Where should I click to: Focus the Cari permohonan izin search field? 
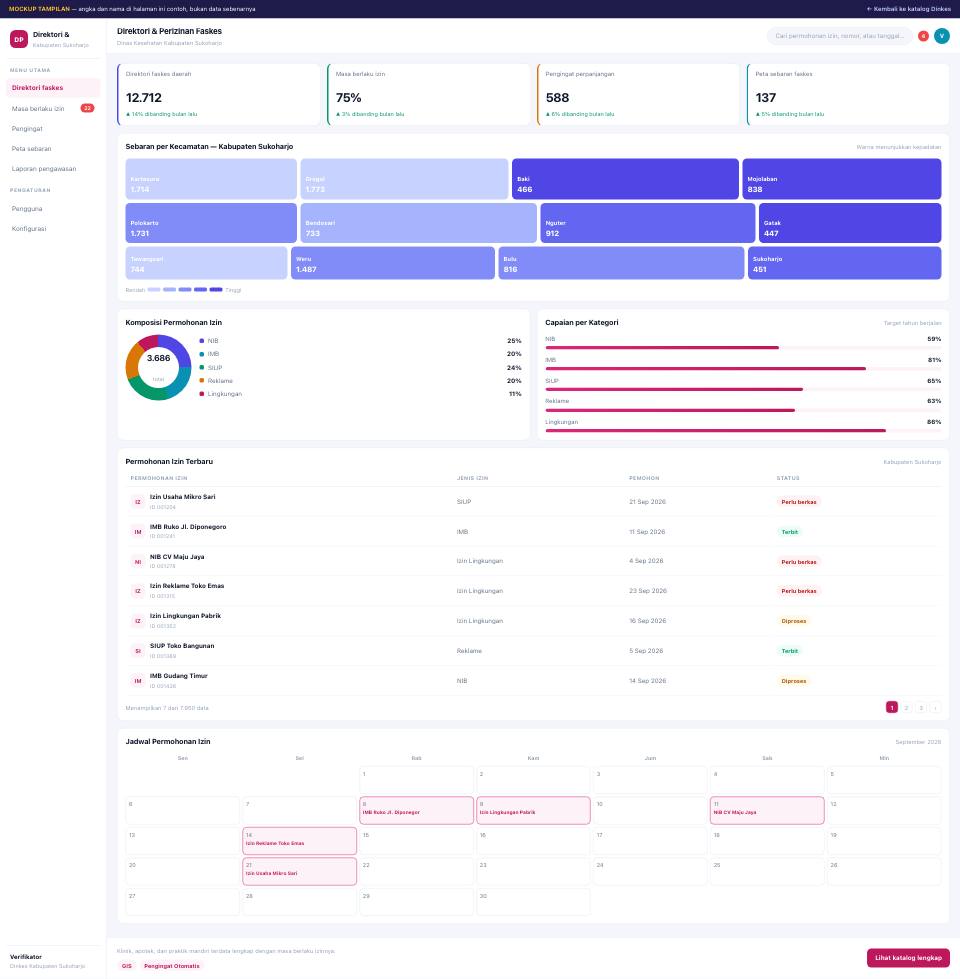tap(840, 36)
